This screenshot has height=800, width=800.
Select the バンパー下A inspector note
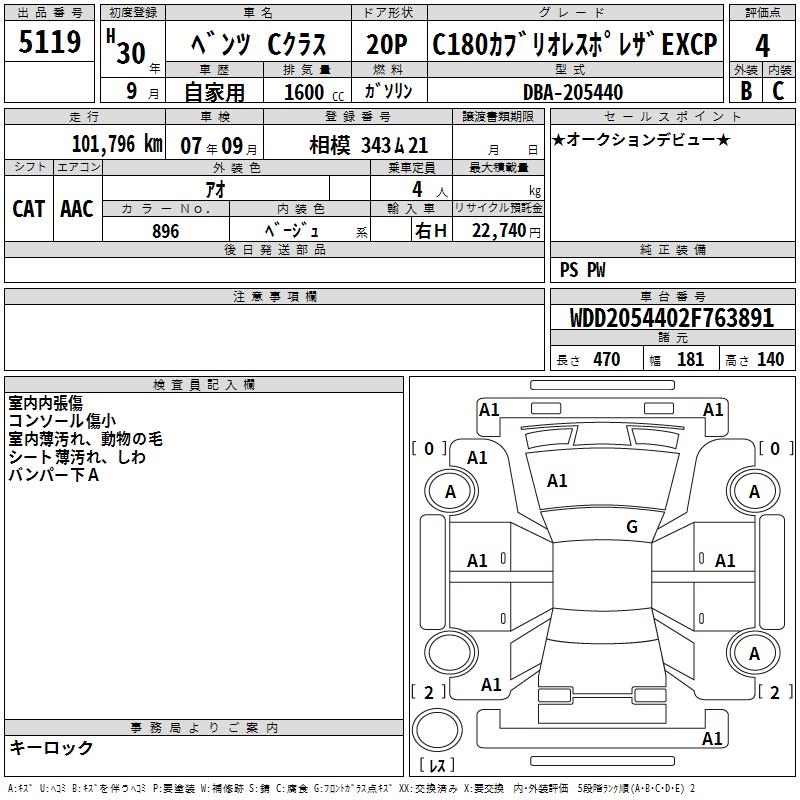[54, 475]
